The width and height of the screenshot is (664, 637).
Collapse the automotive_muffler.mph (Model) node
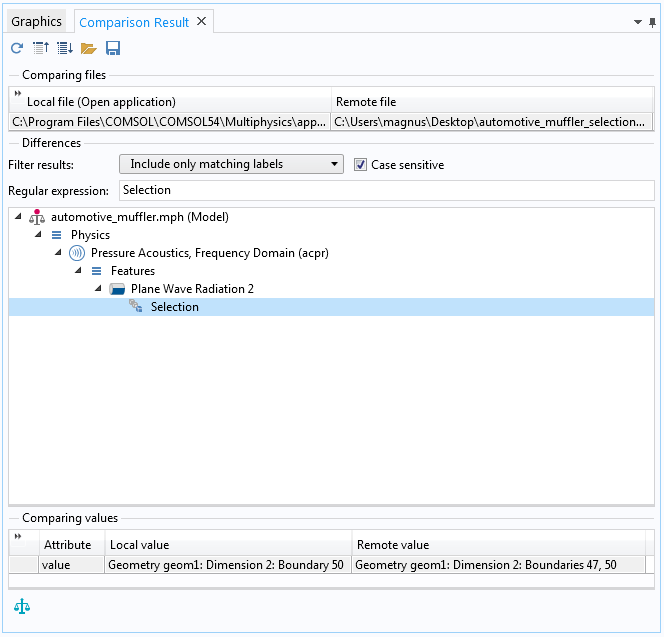18,216
